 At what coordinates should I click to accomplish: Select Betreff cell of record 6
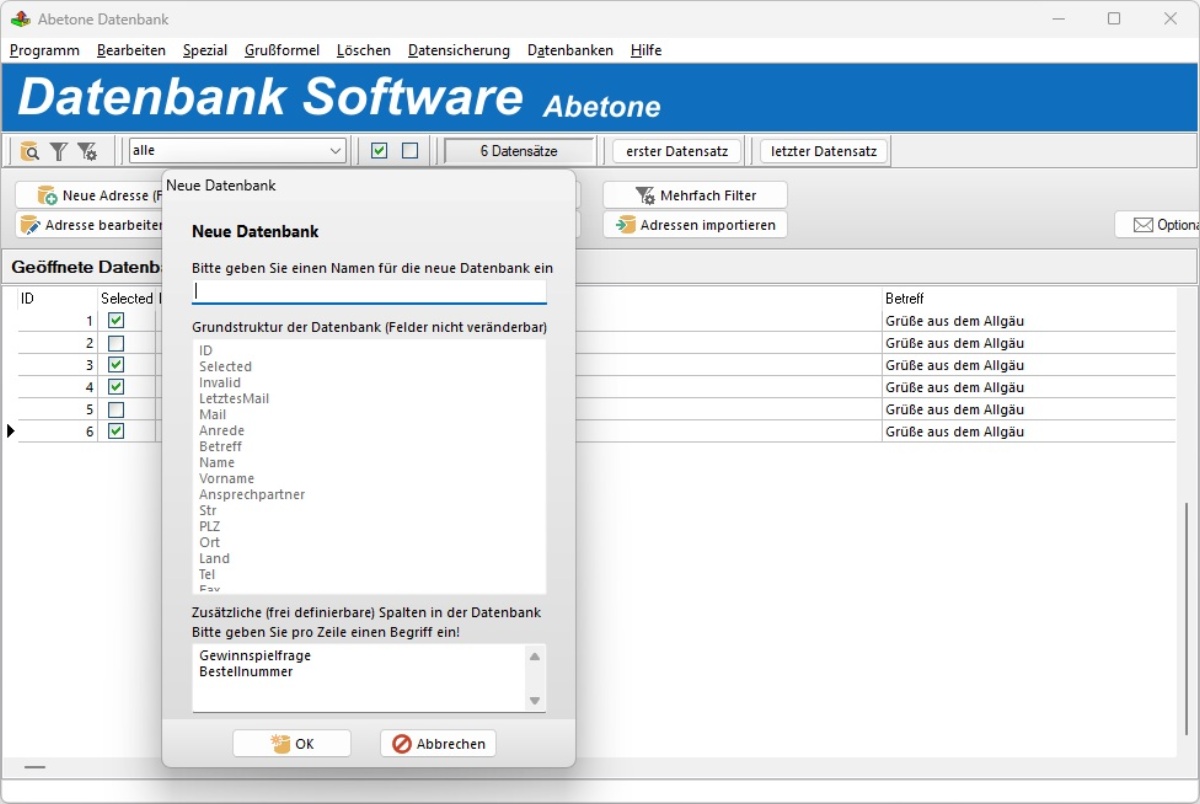[1029, 431]
